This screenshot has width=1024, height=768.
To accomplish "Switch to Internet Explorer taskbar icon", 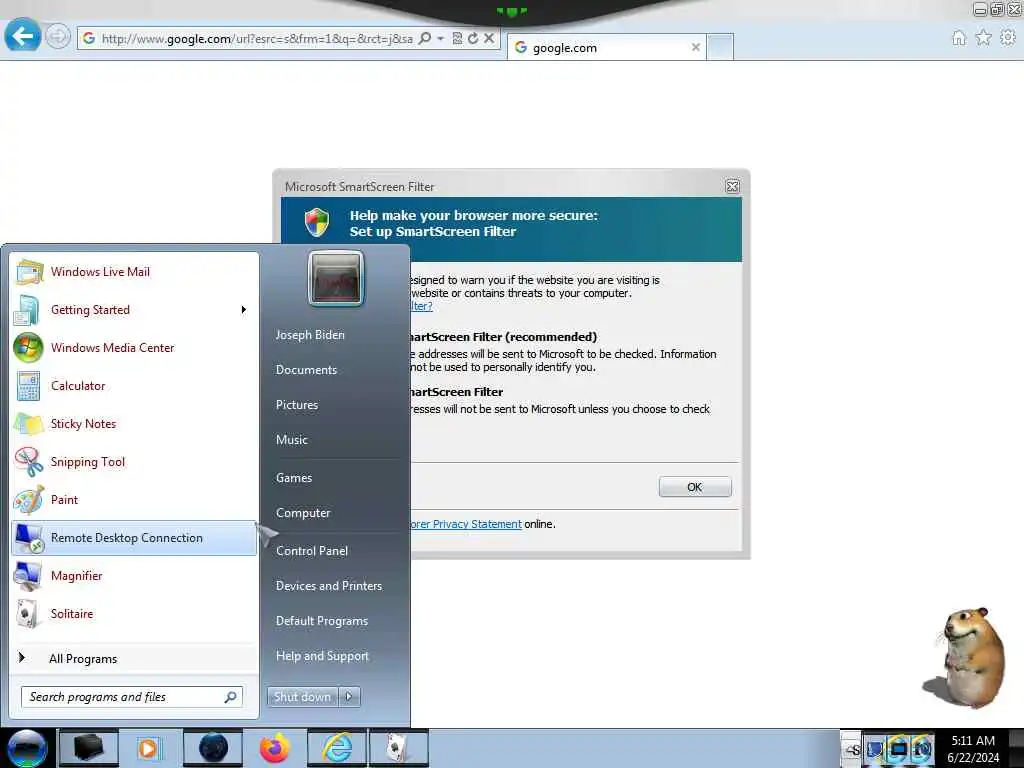I will pyautogui.click(x=338, y=748).
